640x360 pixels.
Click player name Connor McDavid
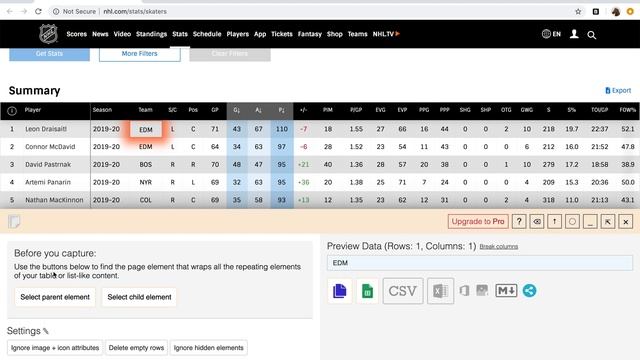coord(50,147)
